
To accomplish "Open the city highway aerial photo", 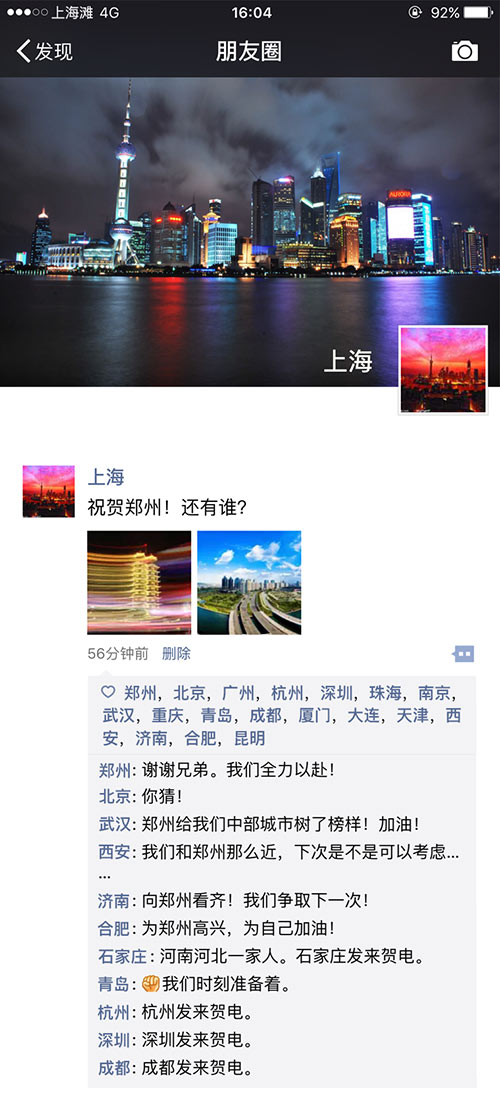I will pyautogui.click(x=249, y=582).
